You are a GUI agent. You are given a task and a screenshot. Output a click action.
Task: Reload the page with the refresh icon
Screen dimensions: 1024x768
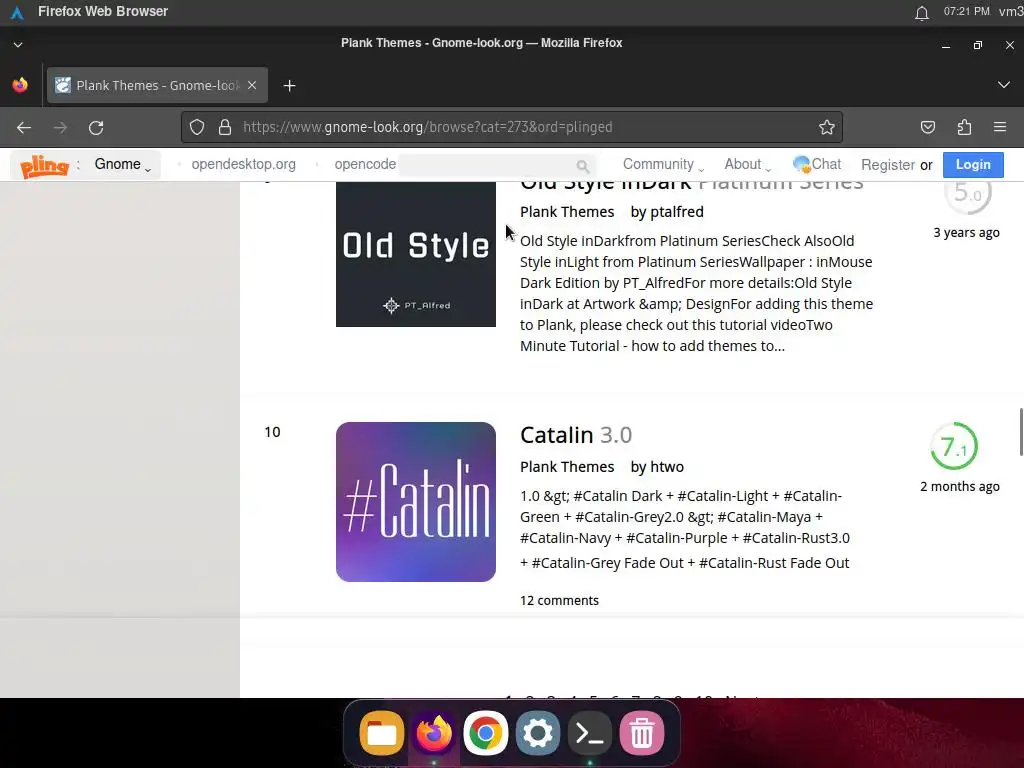pos(96,127)
